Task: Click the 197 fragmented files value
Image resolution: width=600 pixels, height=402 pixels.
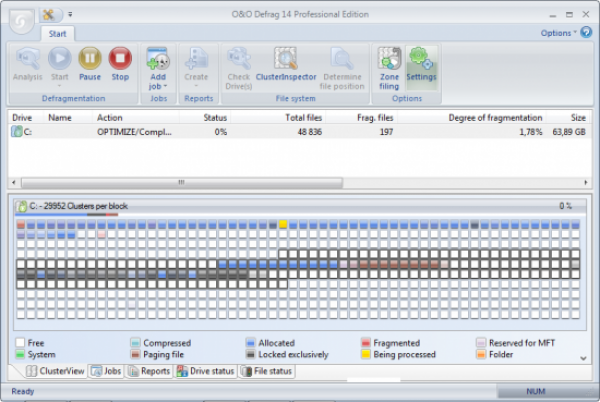Action: click(x=386, y=132)
